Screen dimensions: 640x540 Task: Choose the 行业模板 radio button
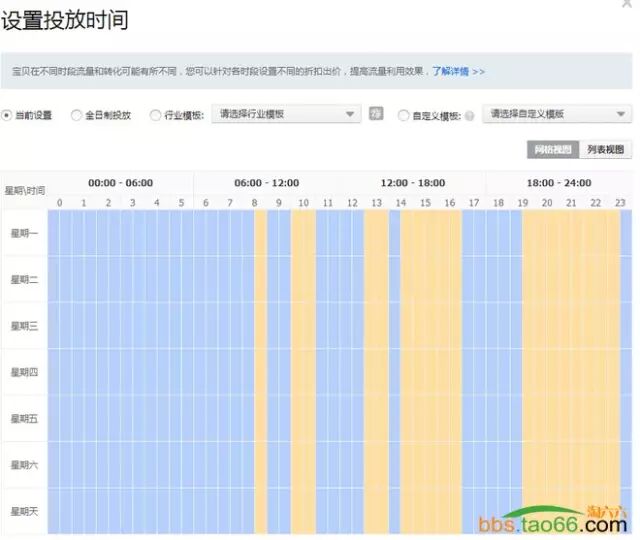coord(155,116)
